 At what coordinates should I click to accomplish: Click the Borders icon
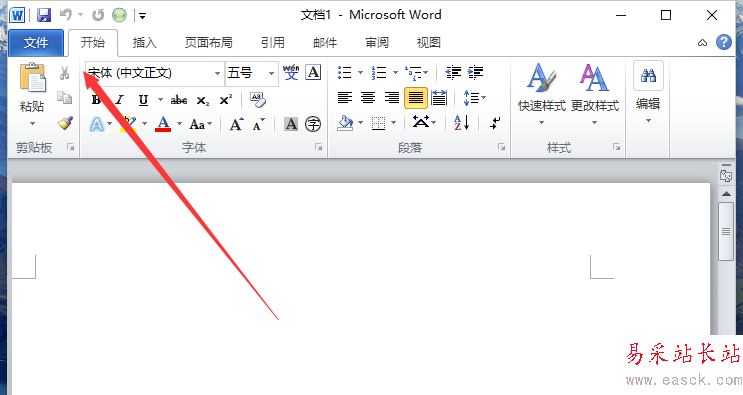click(378, 124)
